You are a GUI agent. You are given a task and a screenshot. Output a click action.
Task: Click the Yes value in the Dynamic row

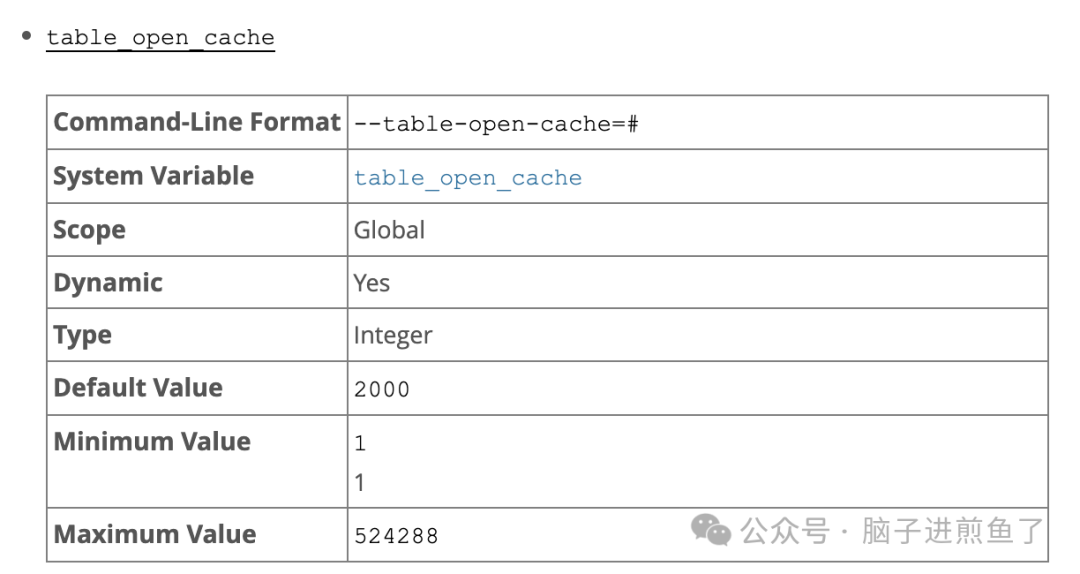click(x=371, y=283)
